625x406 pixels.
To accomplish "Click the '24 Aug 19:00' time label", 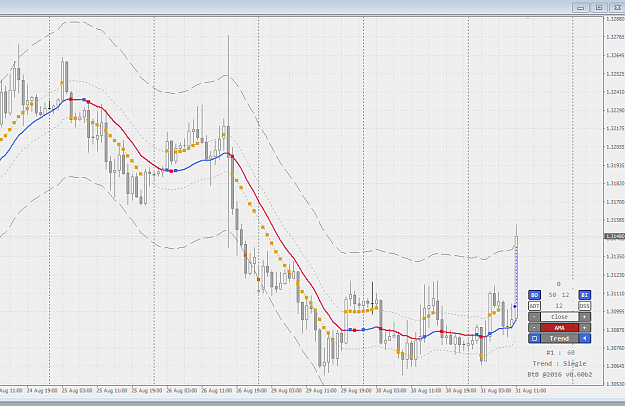I will click(x=42, y=391).
